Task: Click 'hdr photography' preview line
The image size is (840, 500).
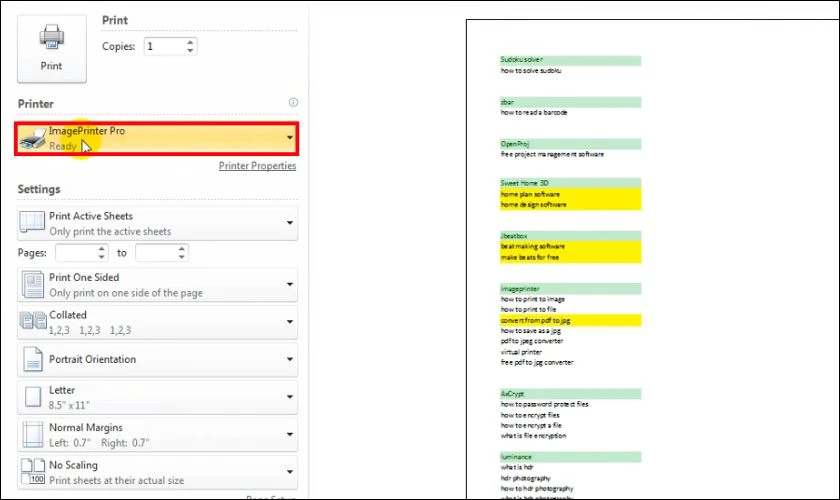Action: point(525,478)
